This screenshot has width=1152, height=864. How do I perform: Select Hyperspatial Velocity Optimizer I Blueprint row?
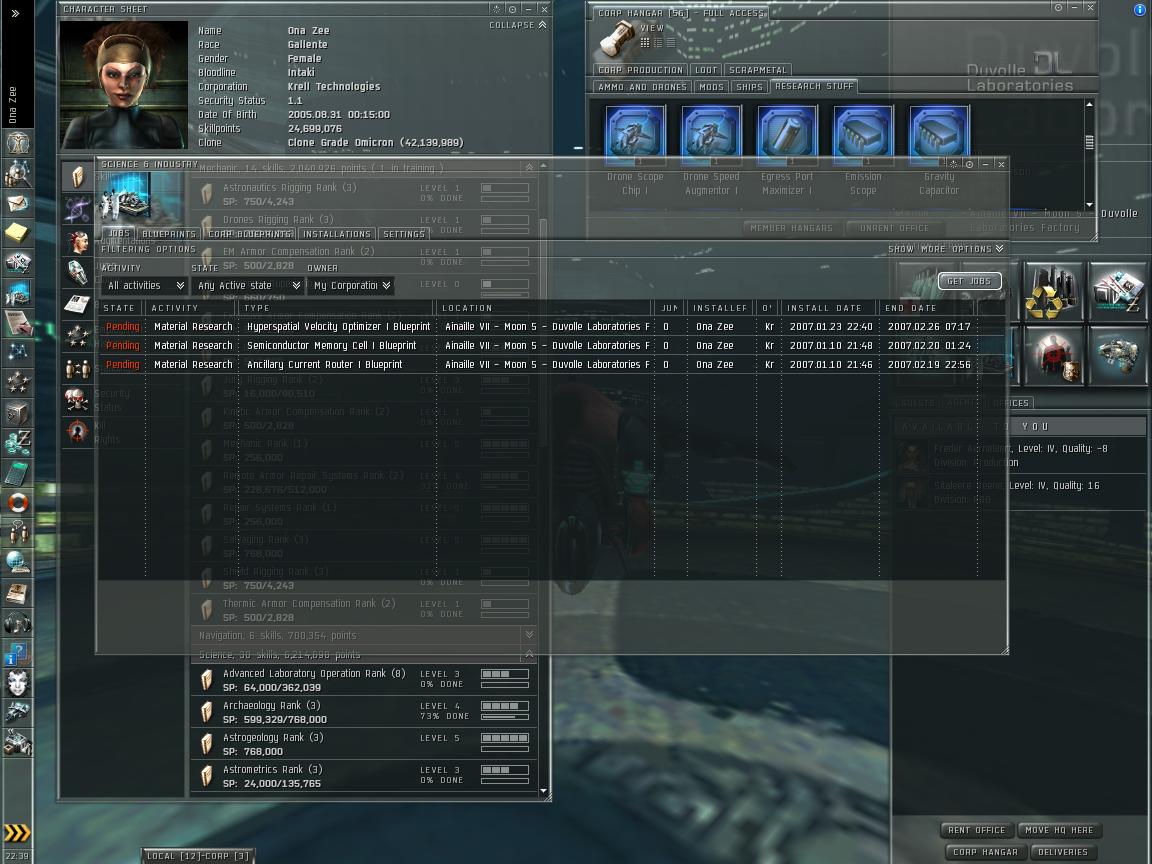pyautogui.click(x=551, y=326)
